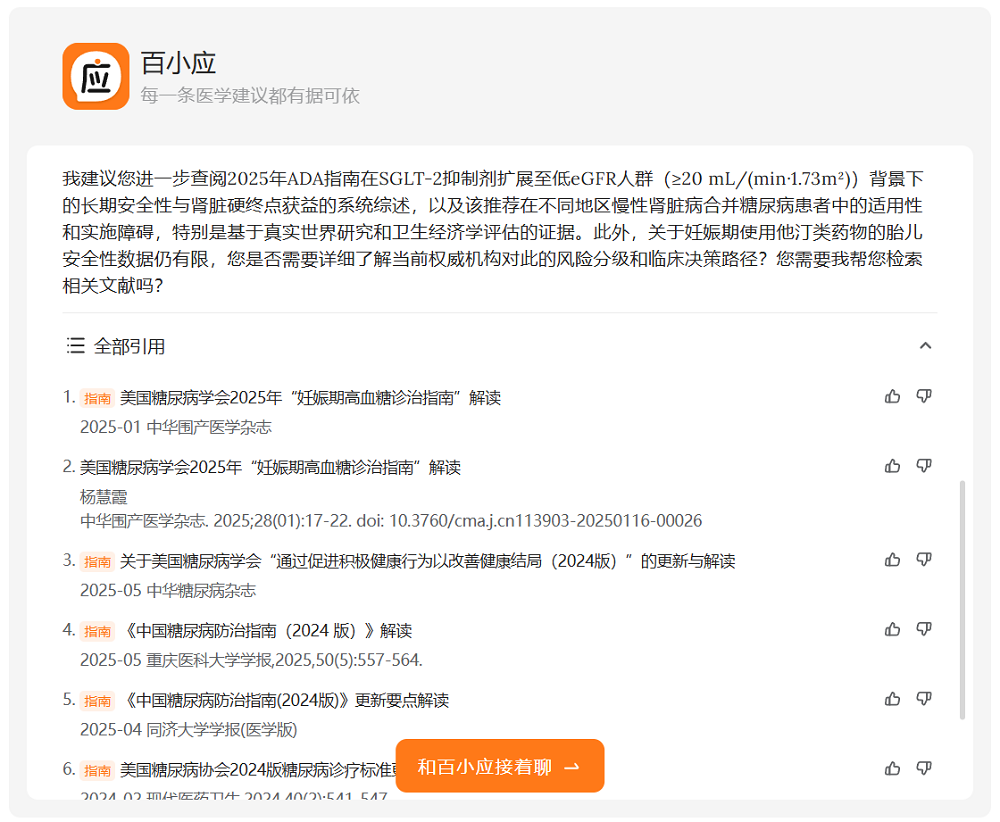Click the 百小应 app logo icon
This screenshot has width=1000, height=822.
95,75
